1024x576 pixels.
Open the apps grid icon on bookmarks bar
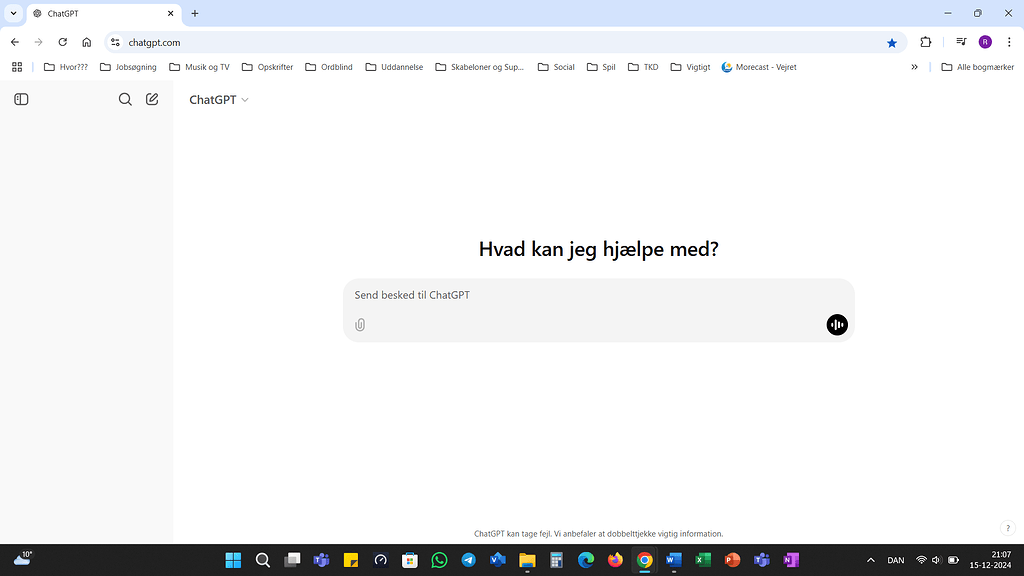17,67
